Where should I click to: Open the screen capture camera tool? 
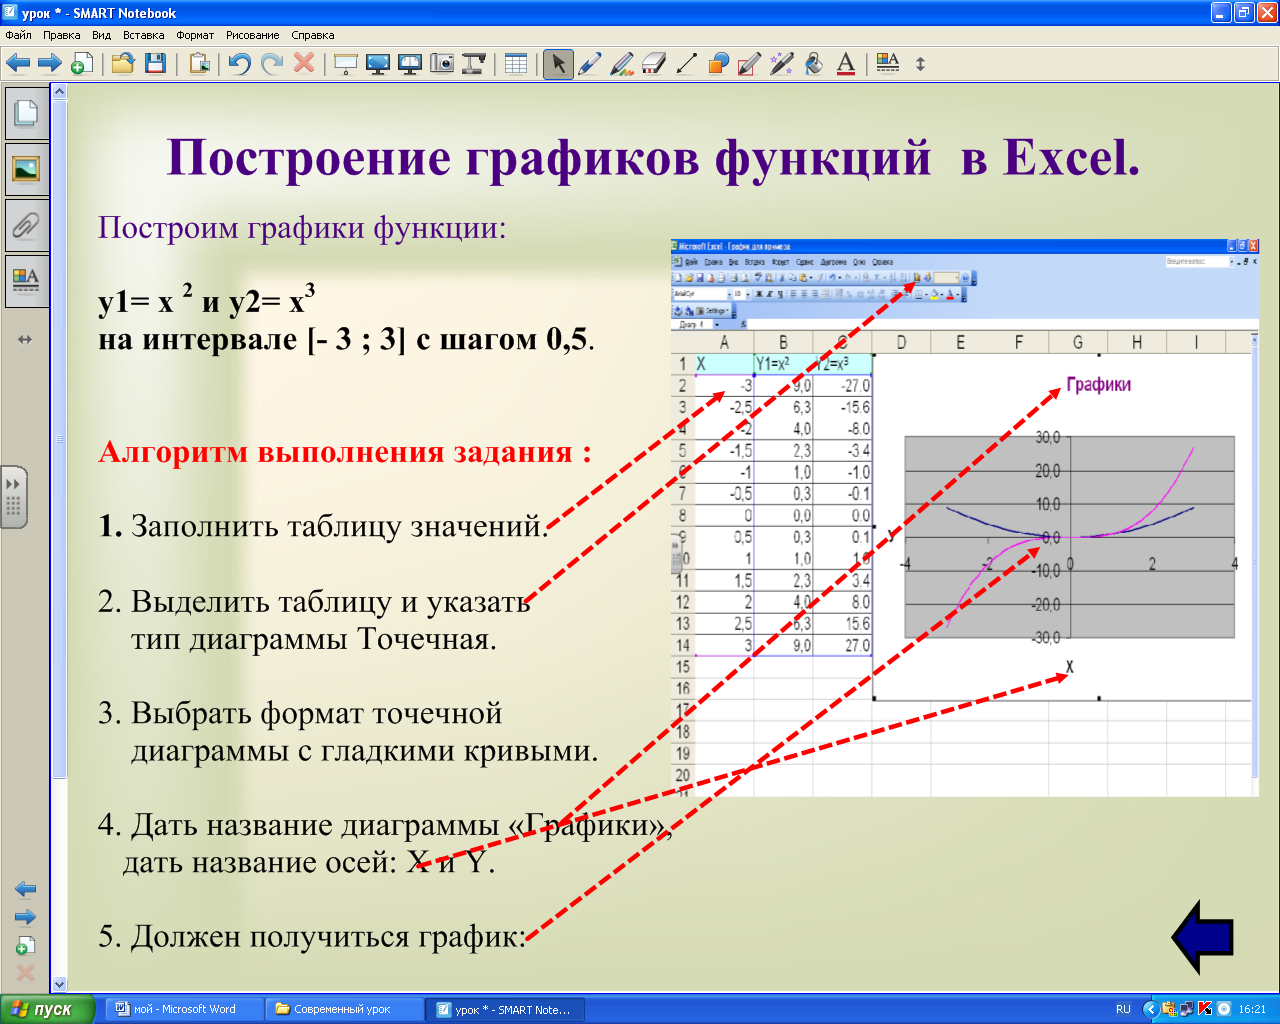point(442,64)
